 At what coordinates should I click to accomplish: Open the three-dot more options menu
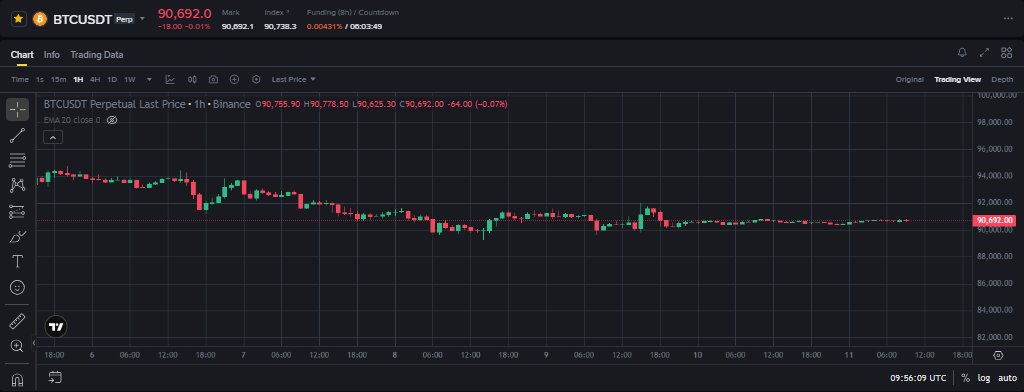click(x=1009, y=19)
